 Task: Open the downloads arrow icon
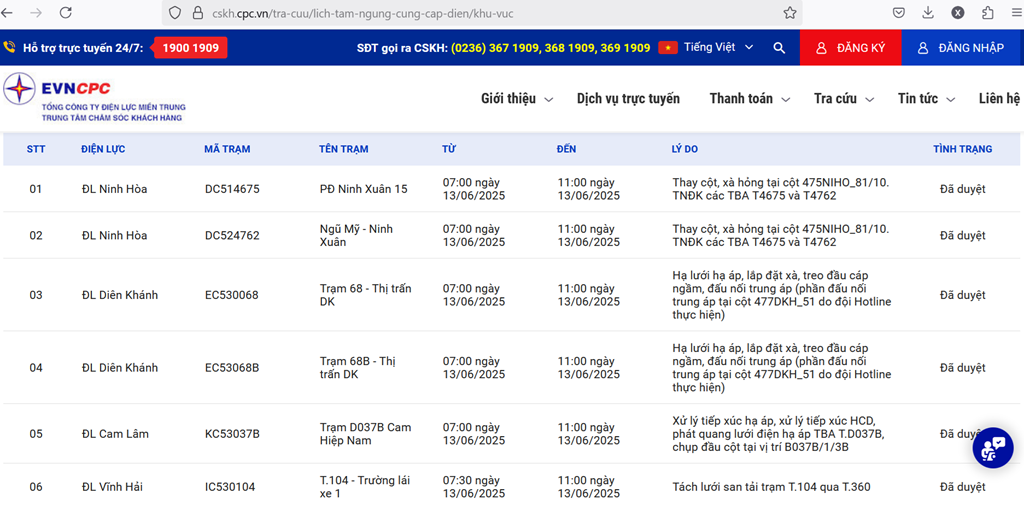tap(928, 12)
